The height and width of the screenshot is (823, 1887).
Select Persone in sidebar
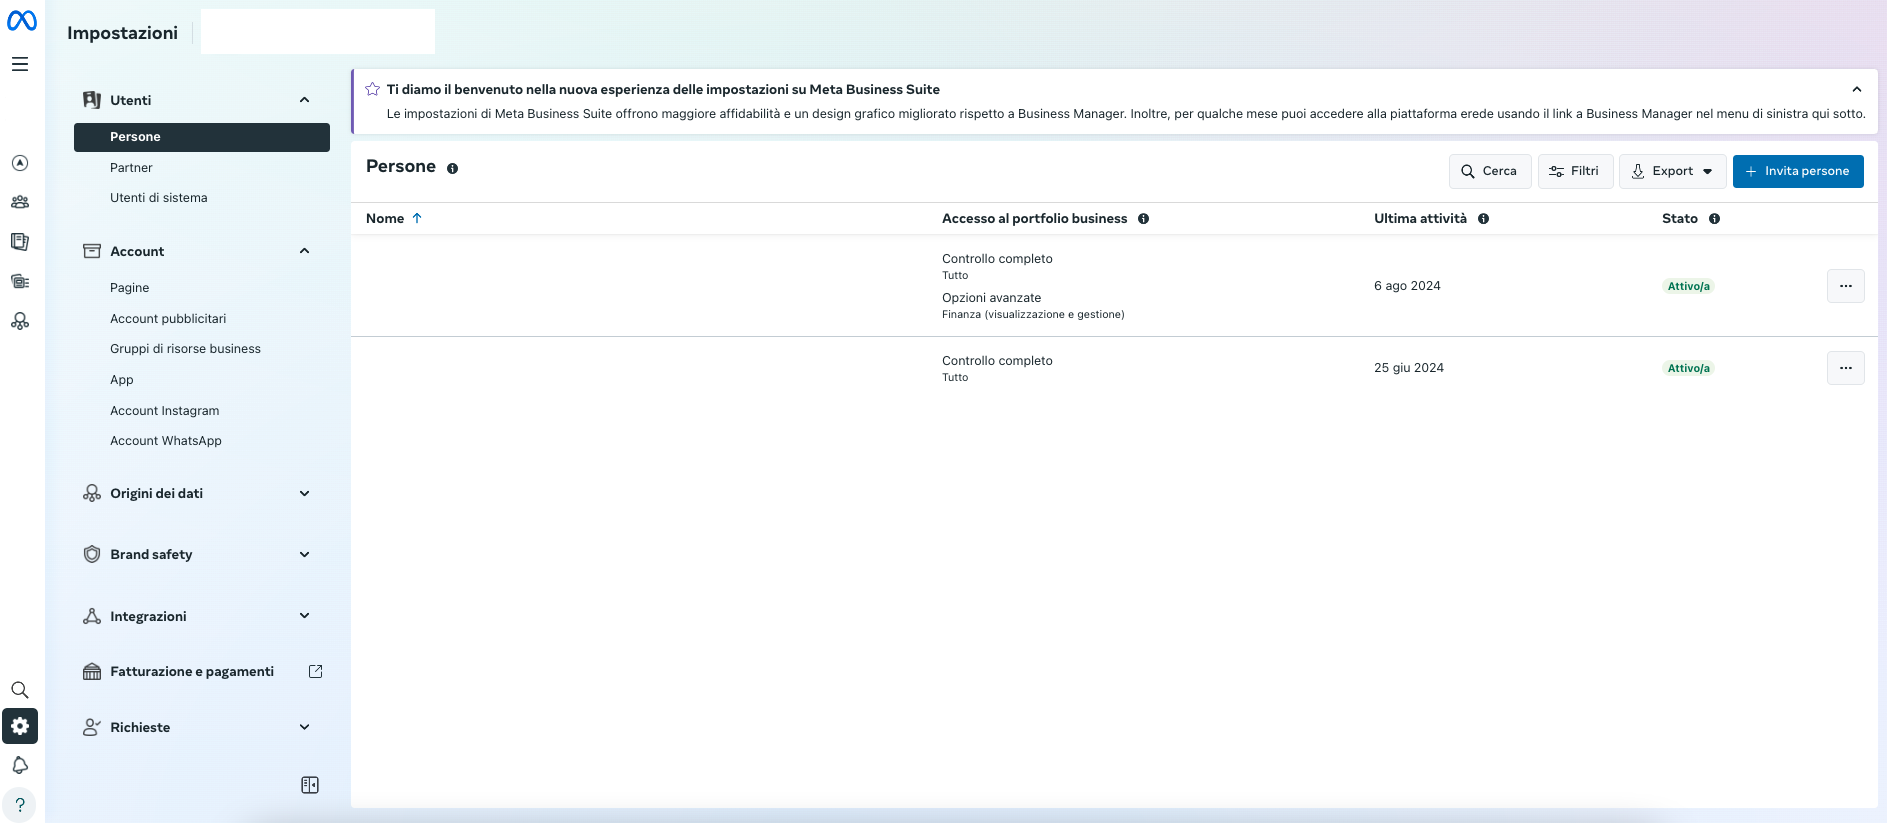202,137
